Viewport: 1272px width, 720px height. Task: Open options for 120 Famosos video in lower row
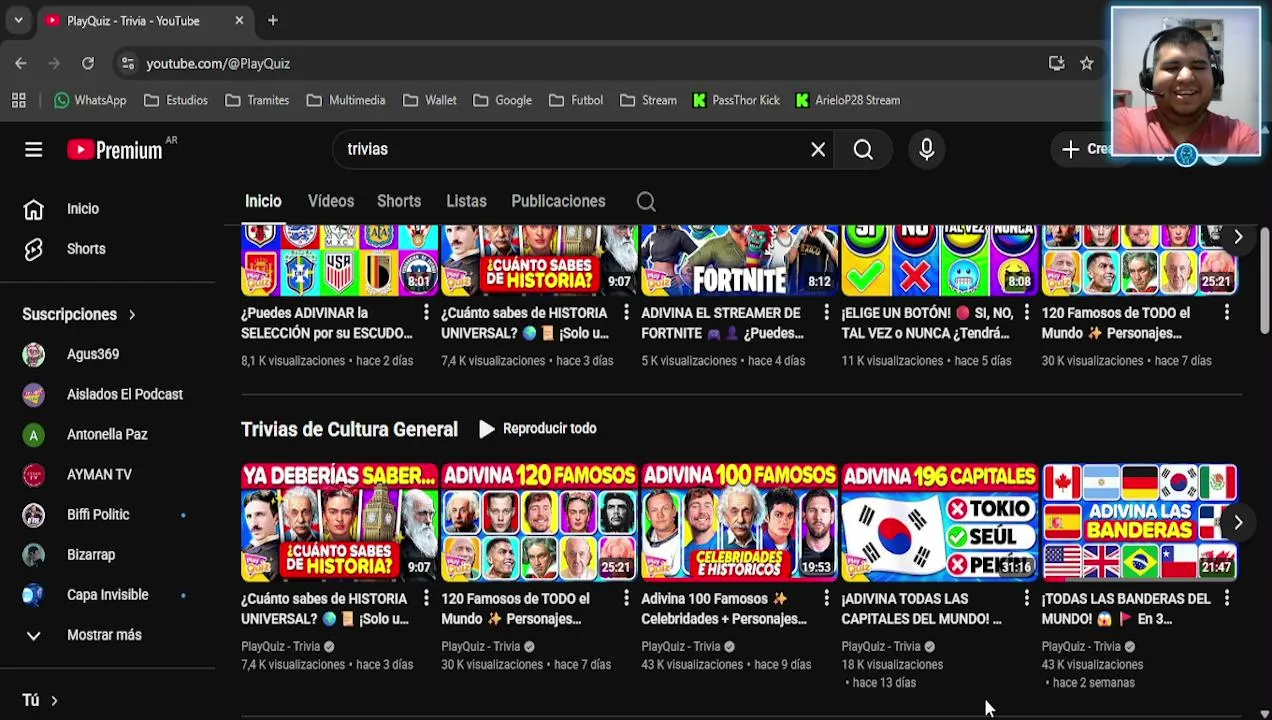click(626, 598)
